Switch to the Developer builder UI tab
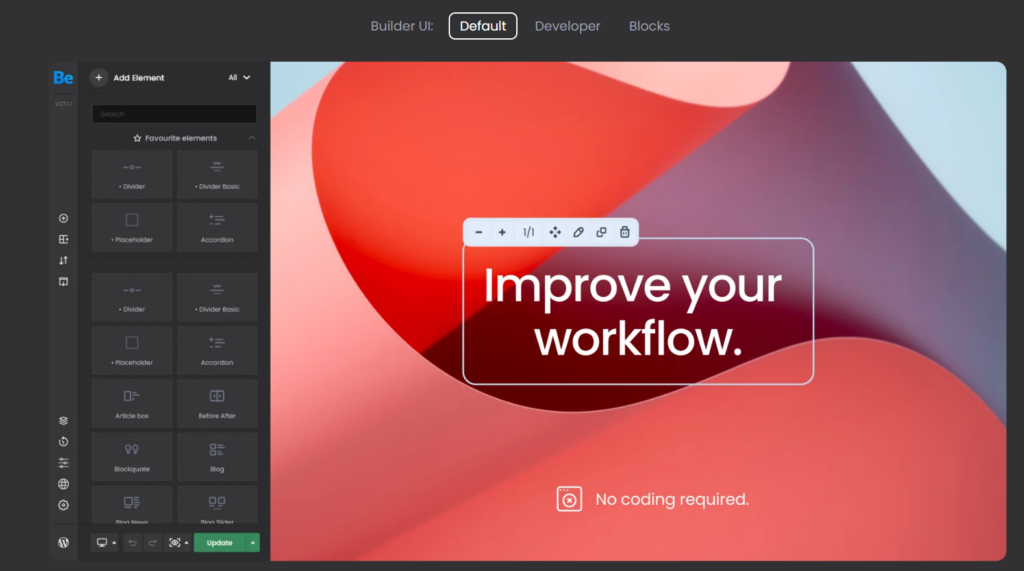1024x571 pixels. coord(568,26)
